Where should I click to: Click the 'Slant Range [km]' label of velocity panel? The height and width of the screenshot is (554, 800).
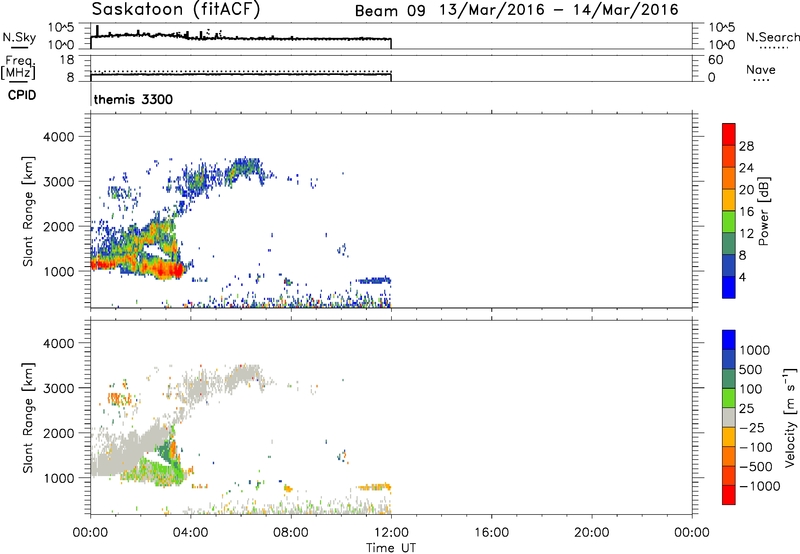pos(28,418)
